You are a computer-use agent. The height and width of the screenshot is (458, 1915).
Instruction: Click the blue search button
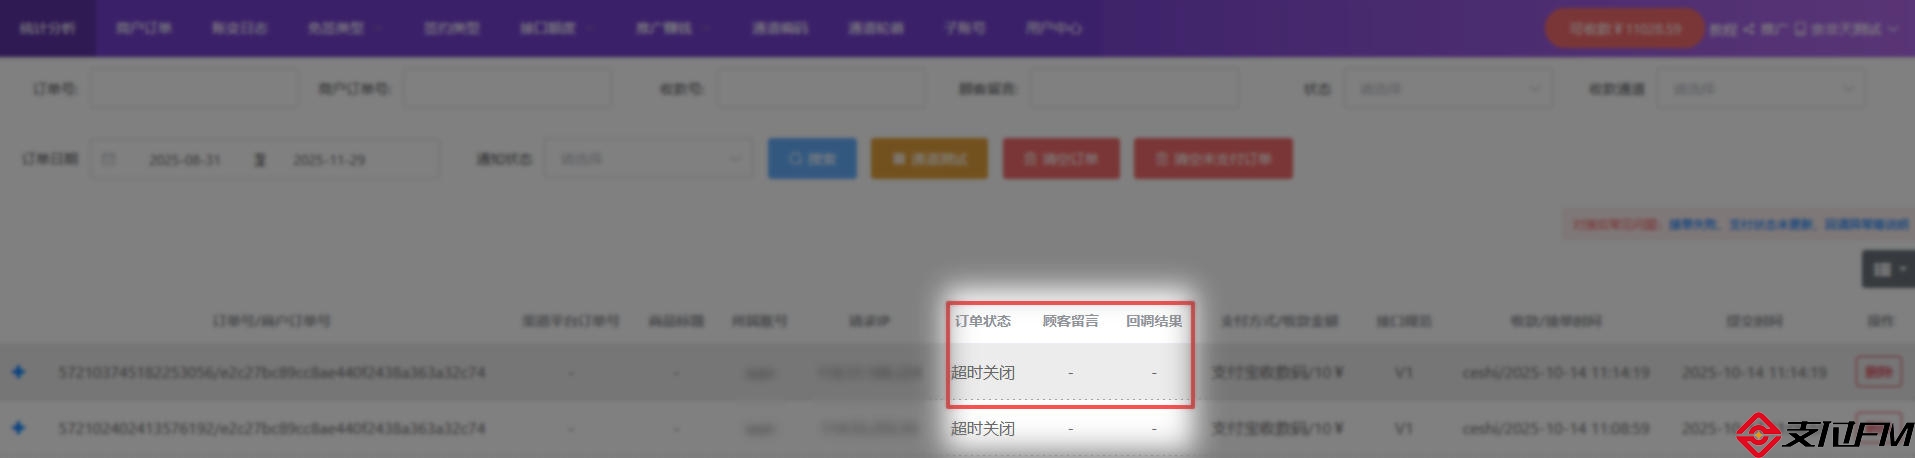[x=811, y=159]
